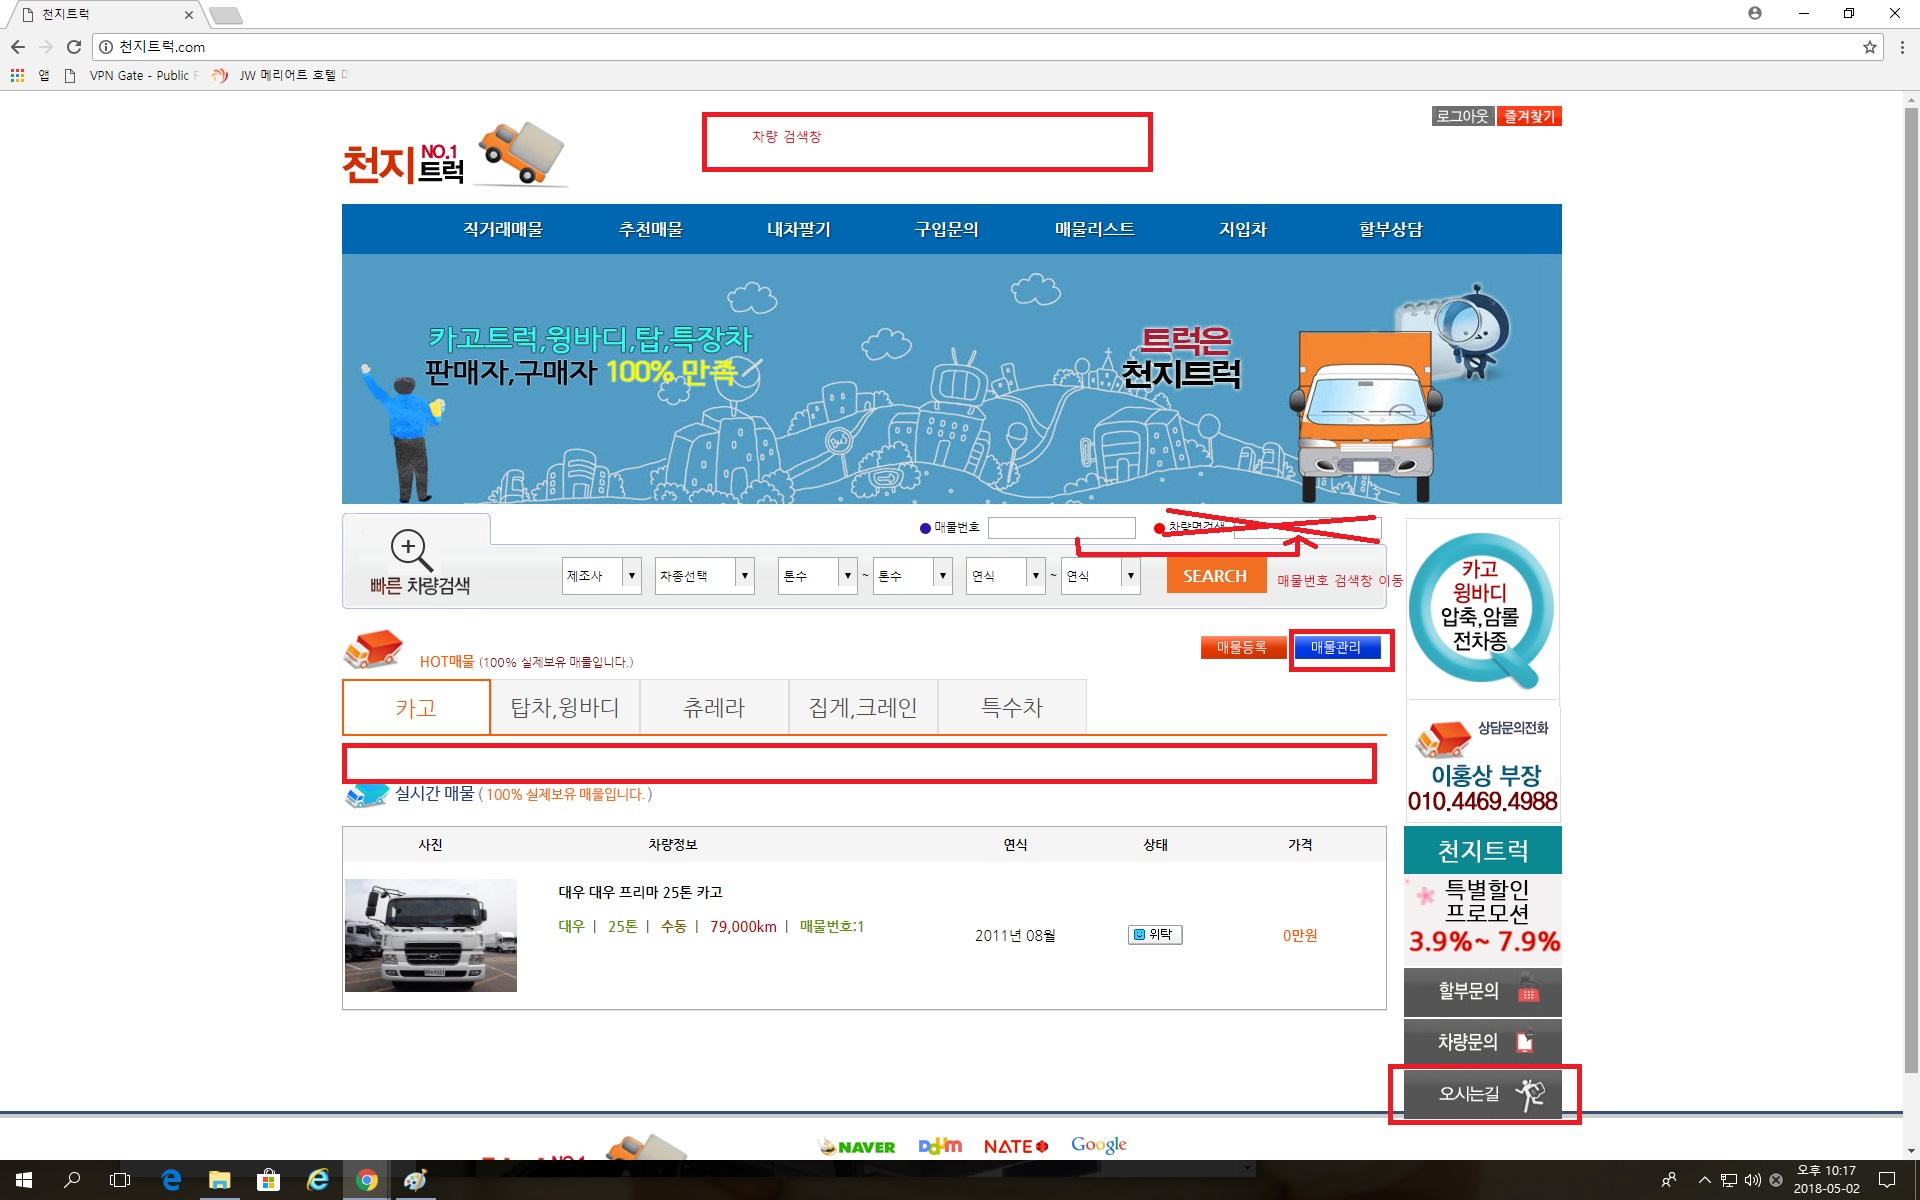
Task: Open second 톤수 dropdown
Action: [912, 576]
